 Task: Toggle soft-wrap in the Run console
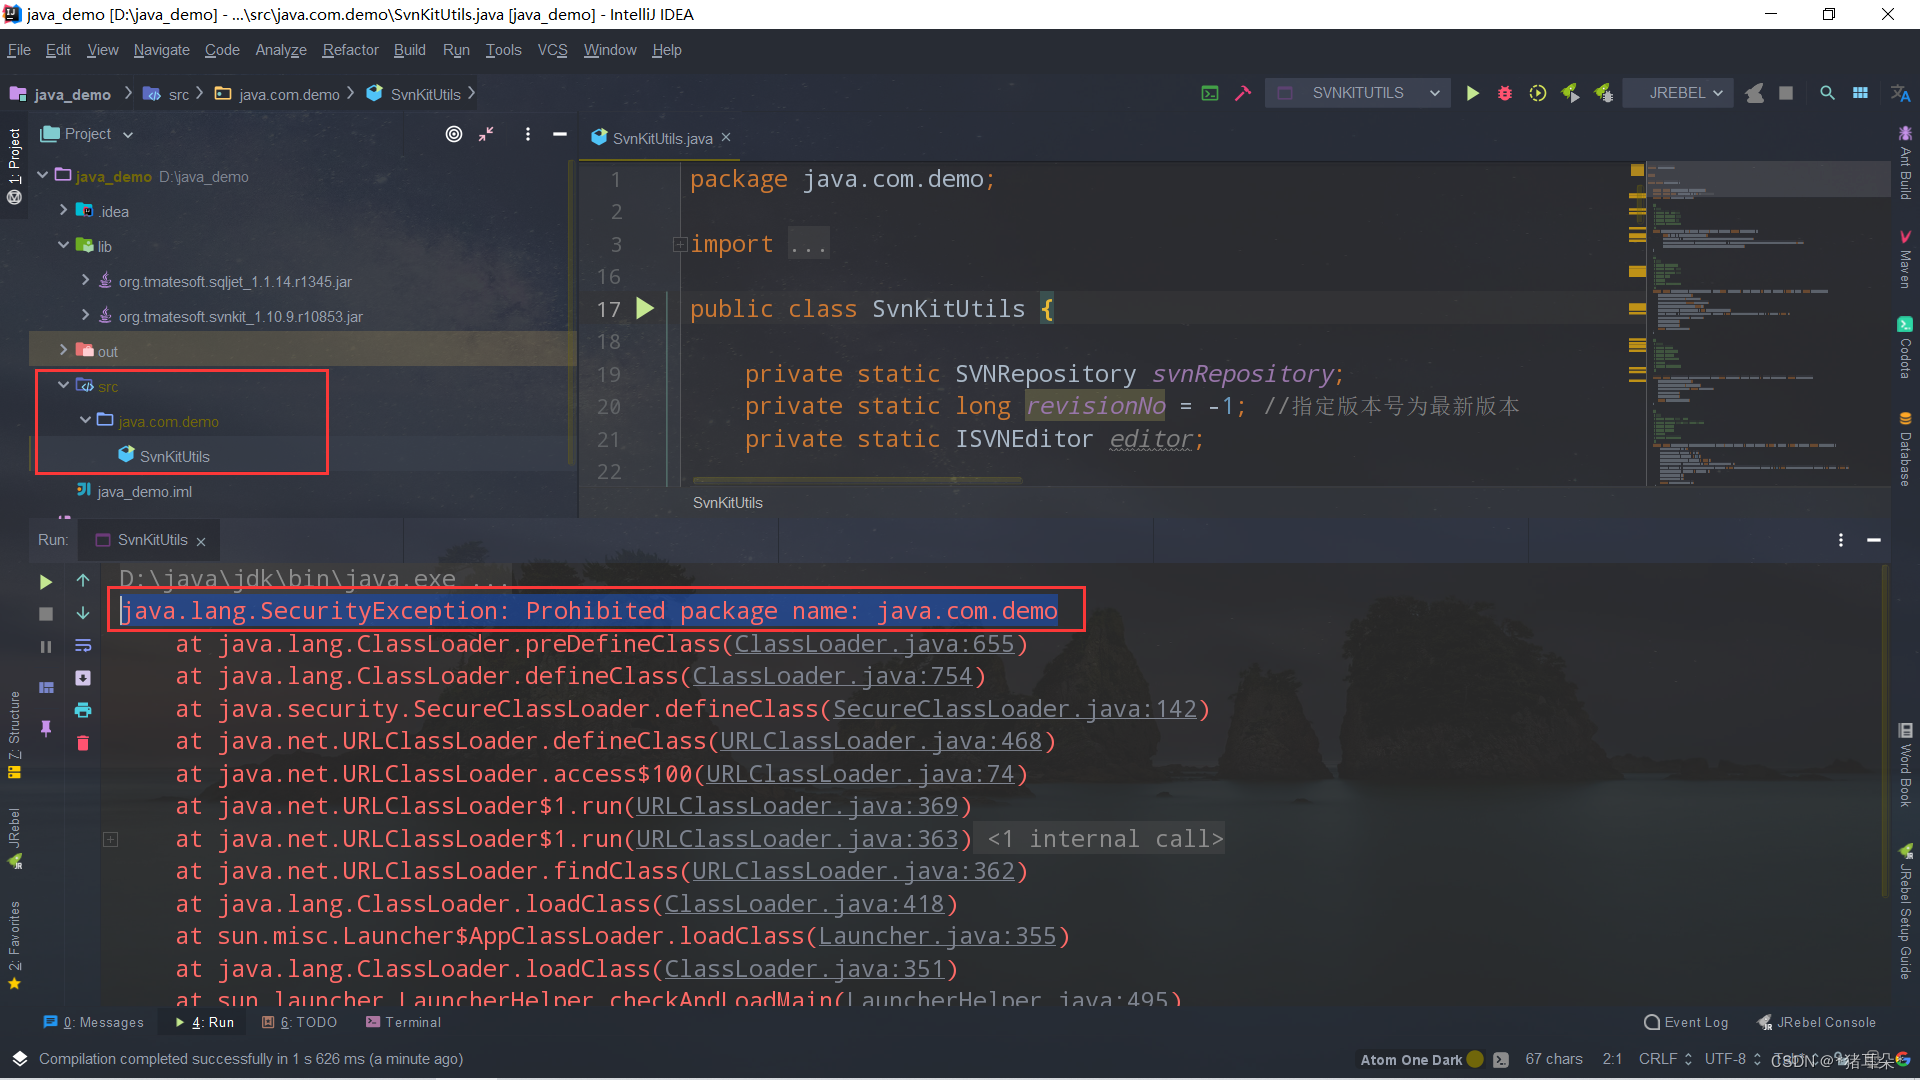tap(83, 646)
